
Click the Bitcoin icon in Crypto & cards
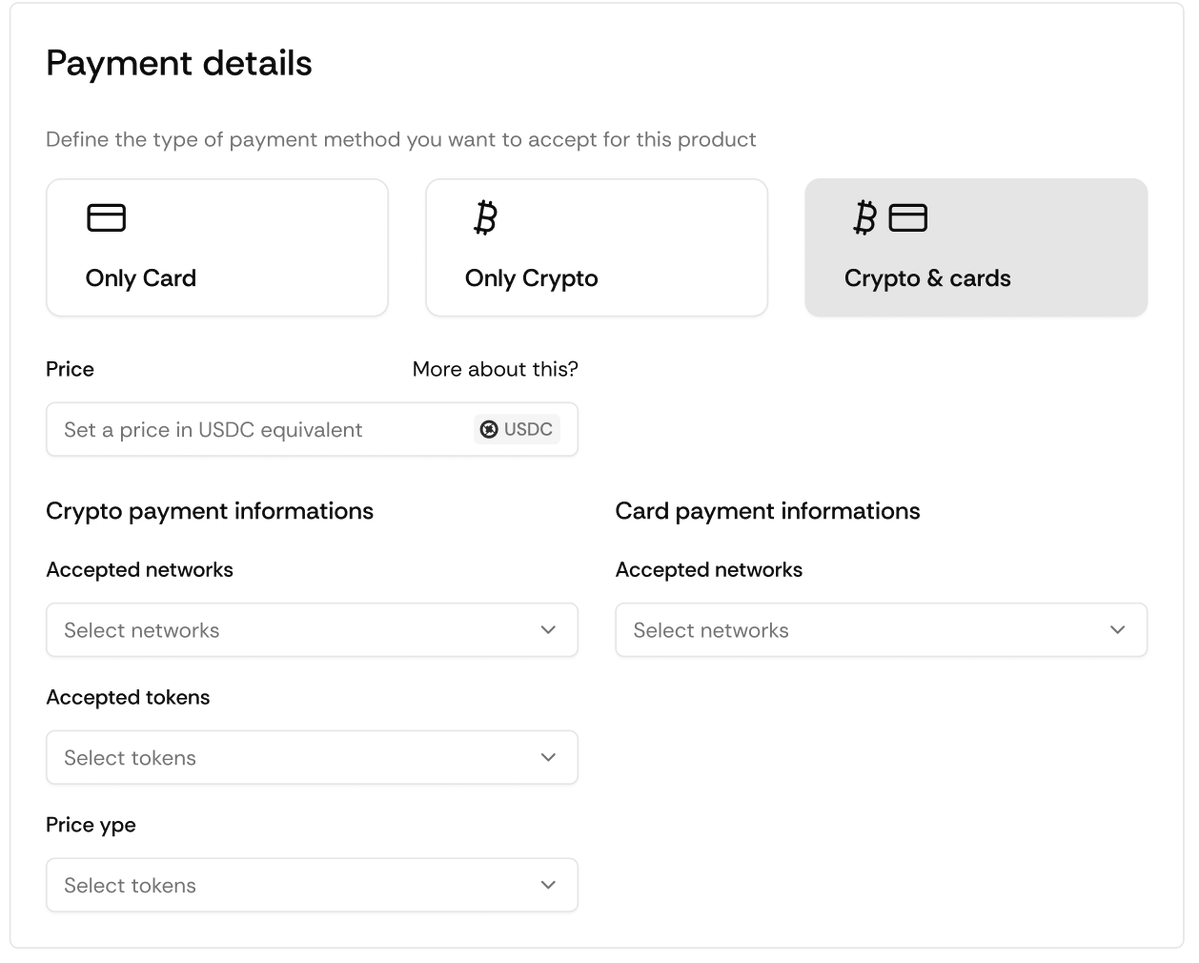click(x=865, y=218)
